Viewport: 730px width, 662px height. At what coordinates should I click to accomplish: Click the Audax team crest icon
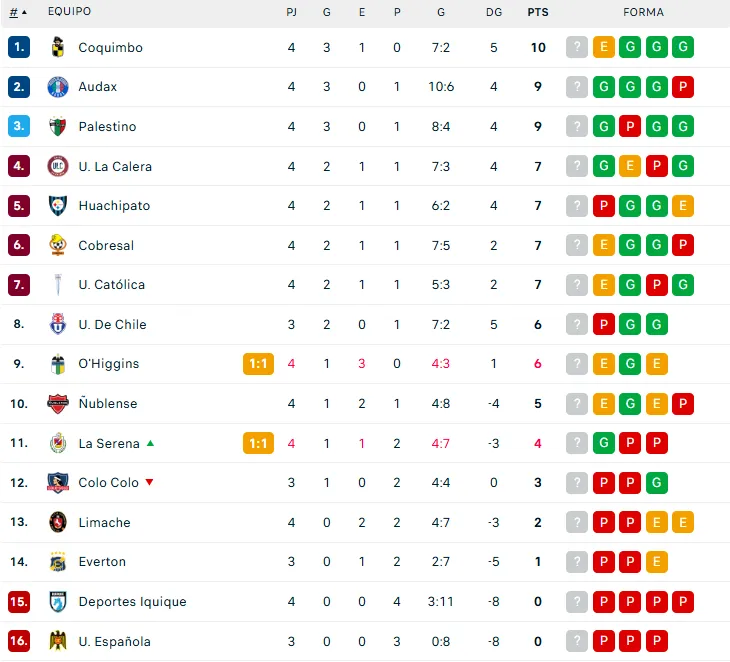point(57,87)
